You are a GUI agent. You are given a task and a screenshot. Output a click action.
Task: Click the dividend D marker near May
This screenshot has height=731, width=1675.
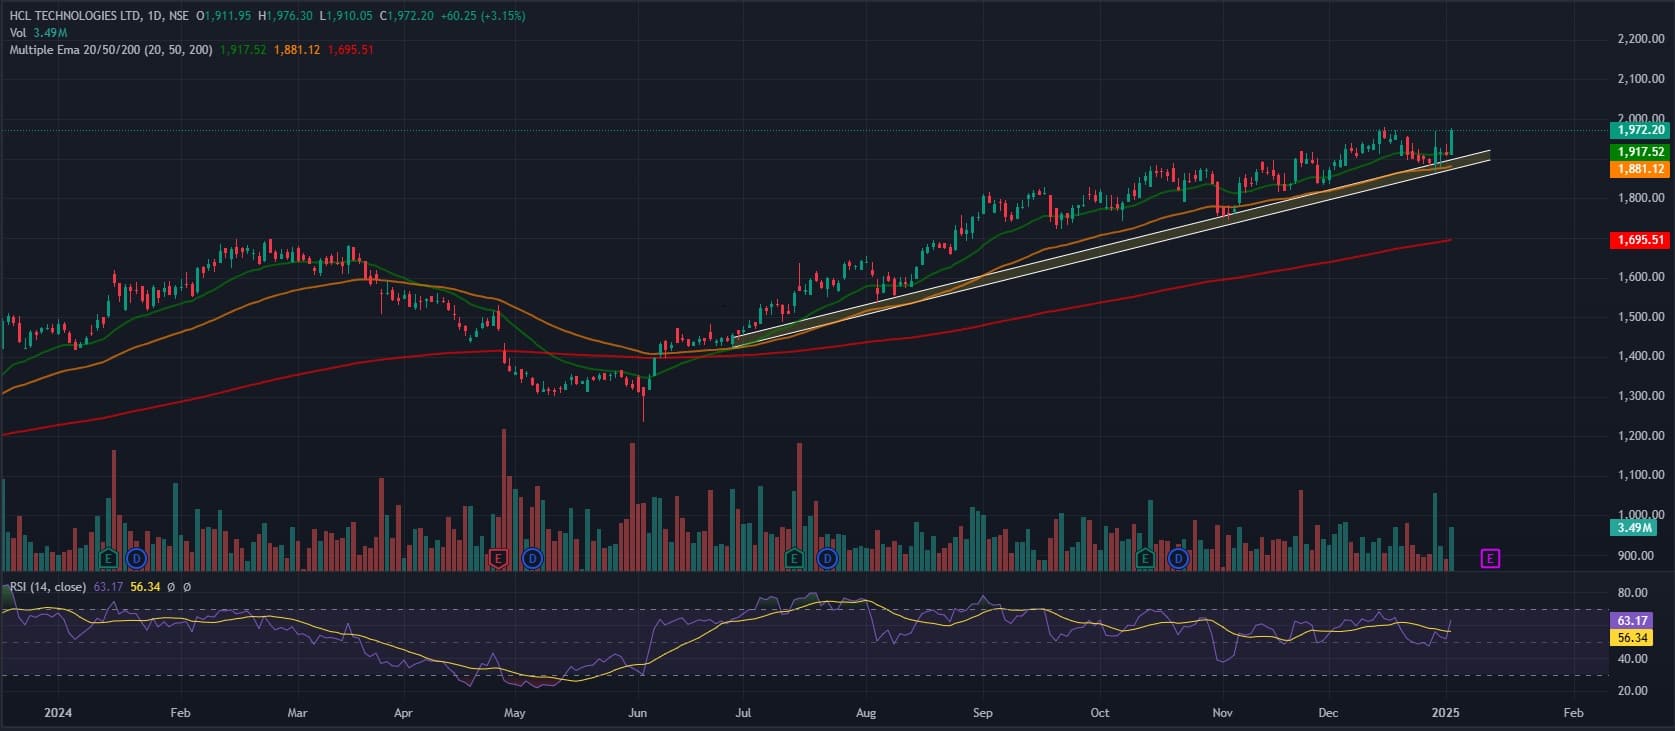[532, 558]
